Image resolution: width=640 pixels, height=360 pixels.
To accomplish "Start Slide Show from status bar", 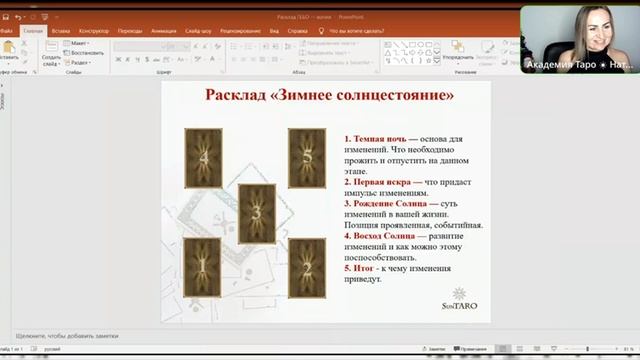I will 554,349.
